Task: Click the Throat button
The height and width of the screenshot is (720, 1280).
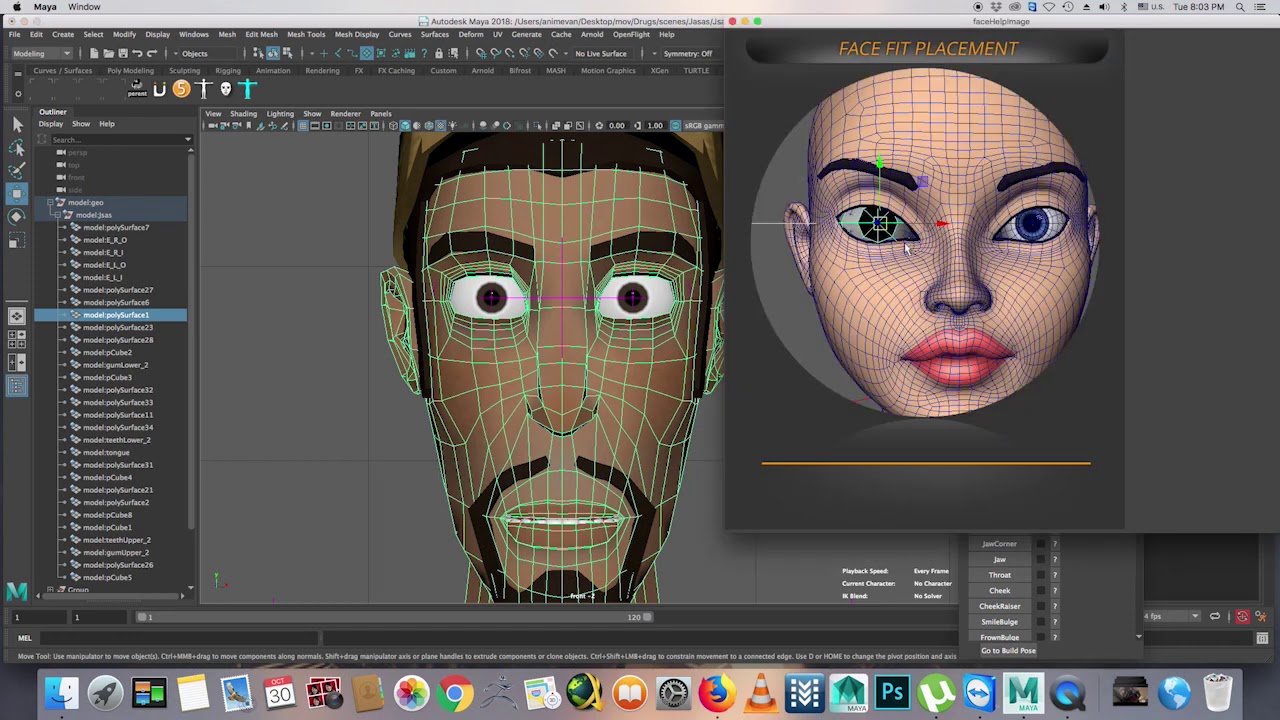Action: [x=1000, y=575]
